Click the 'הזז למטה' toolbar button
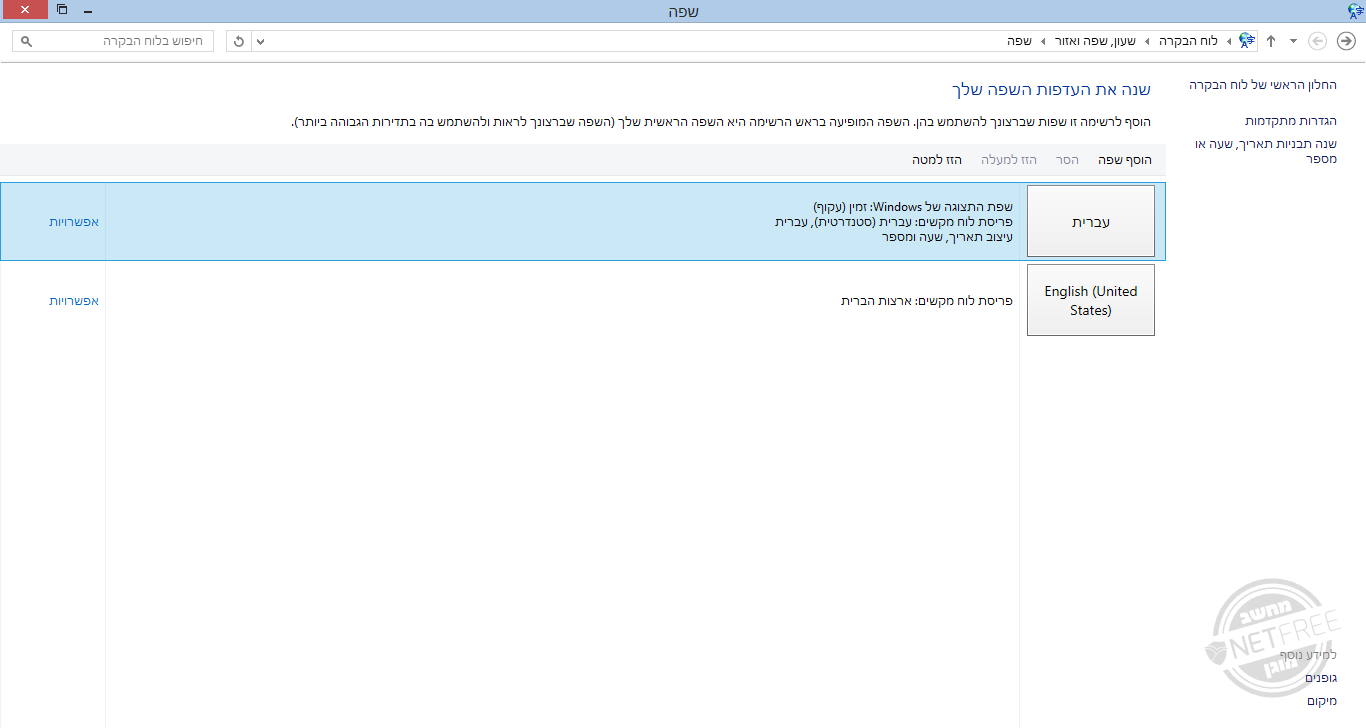This screenshot has height=728, width=1366. click(x=937, y=160)
